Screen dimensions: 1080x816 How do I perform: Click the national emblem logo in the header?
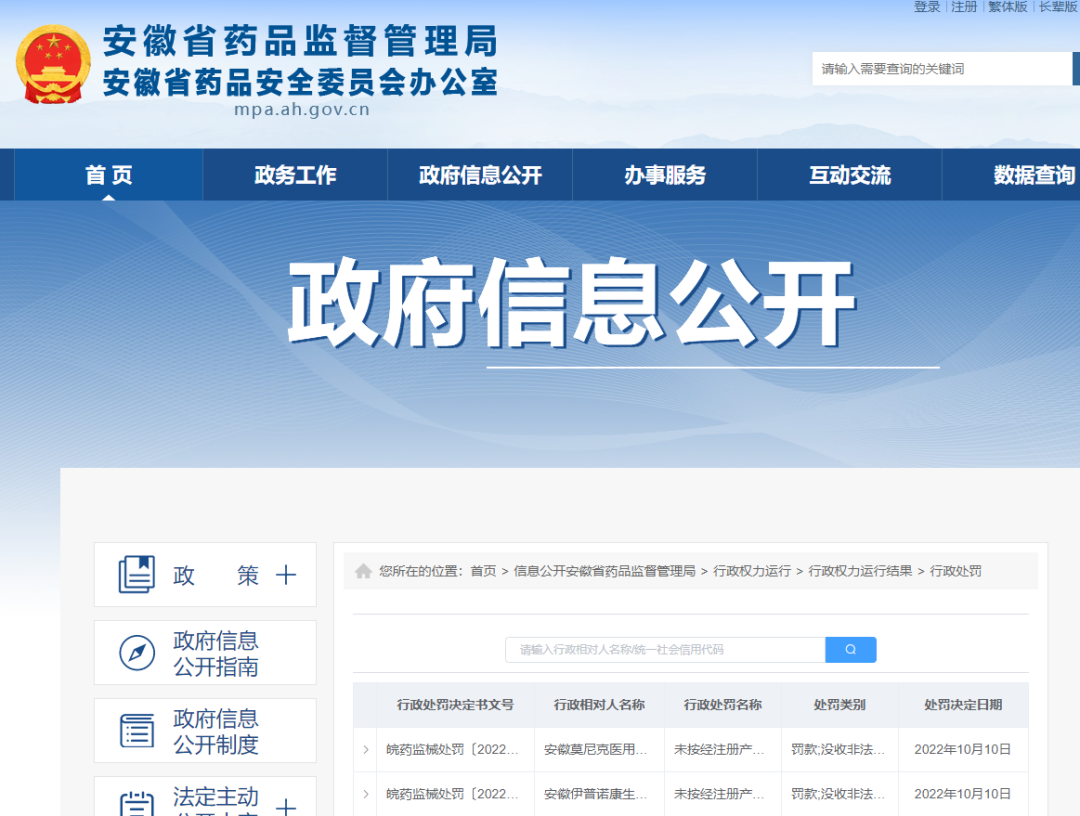tap(53, 65)
